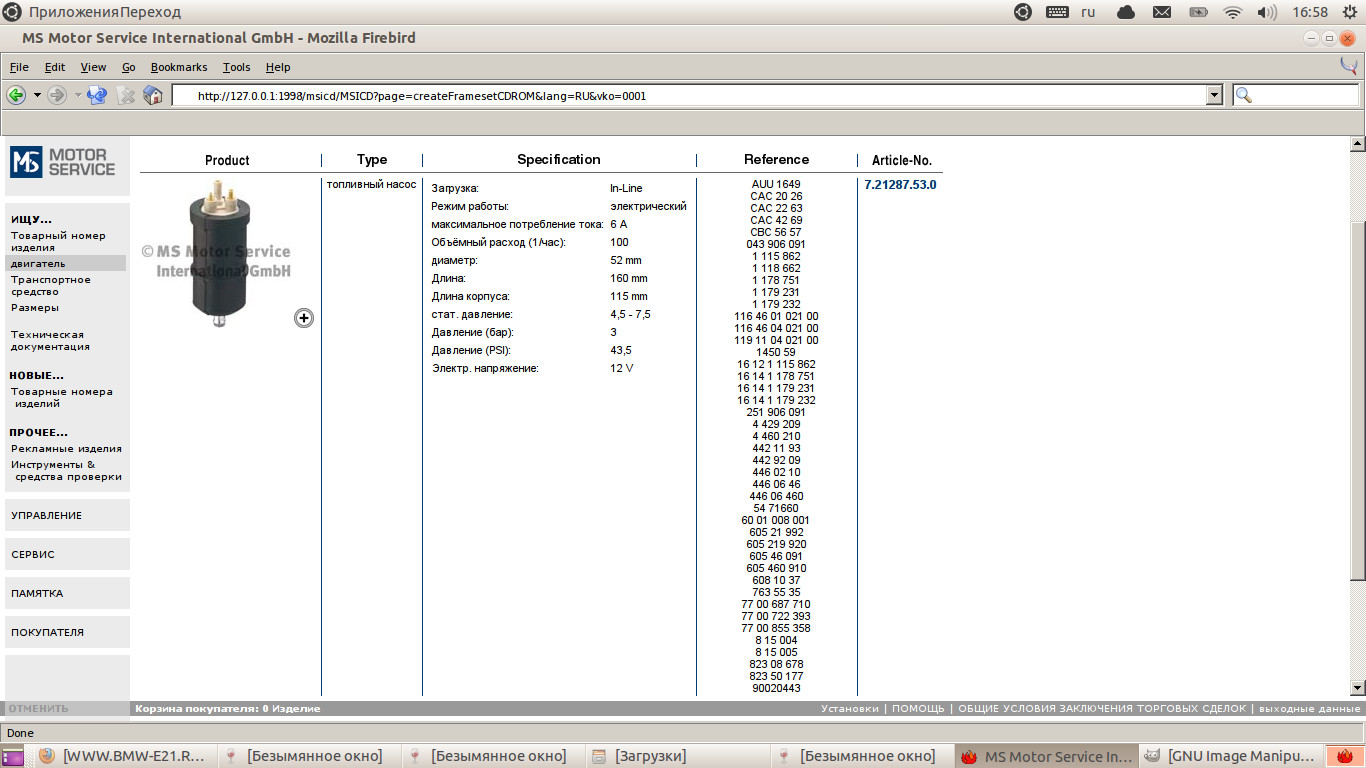Open article number 7.21287.53.0 link
1366x768 pixels.
click(x=900, y=185)
